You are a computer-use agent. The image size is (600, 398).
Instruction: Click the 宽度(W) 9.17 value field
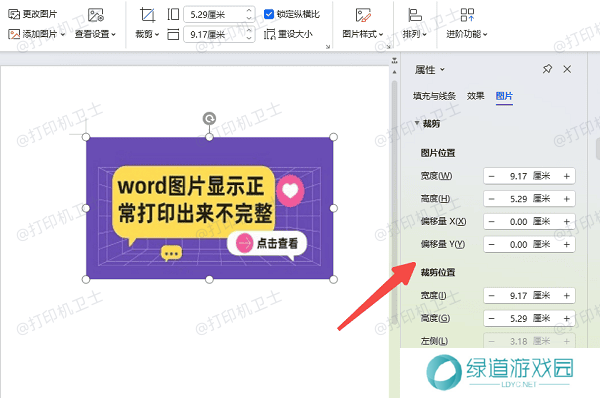(x=529, y=176)
